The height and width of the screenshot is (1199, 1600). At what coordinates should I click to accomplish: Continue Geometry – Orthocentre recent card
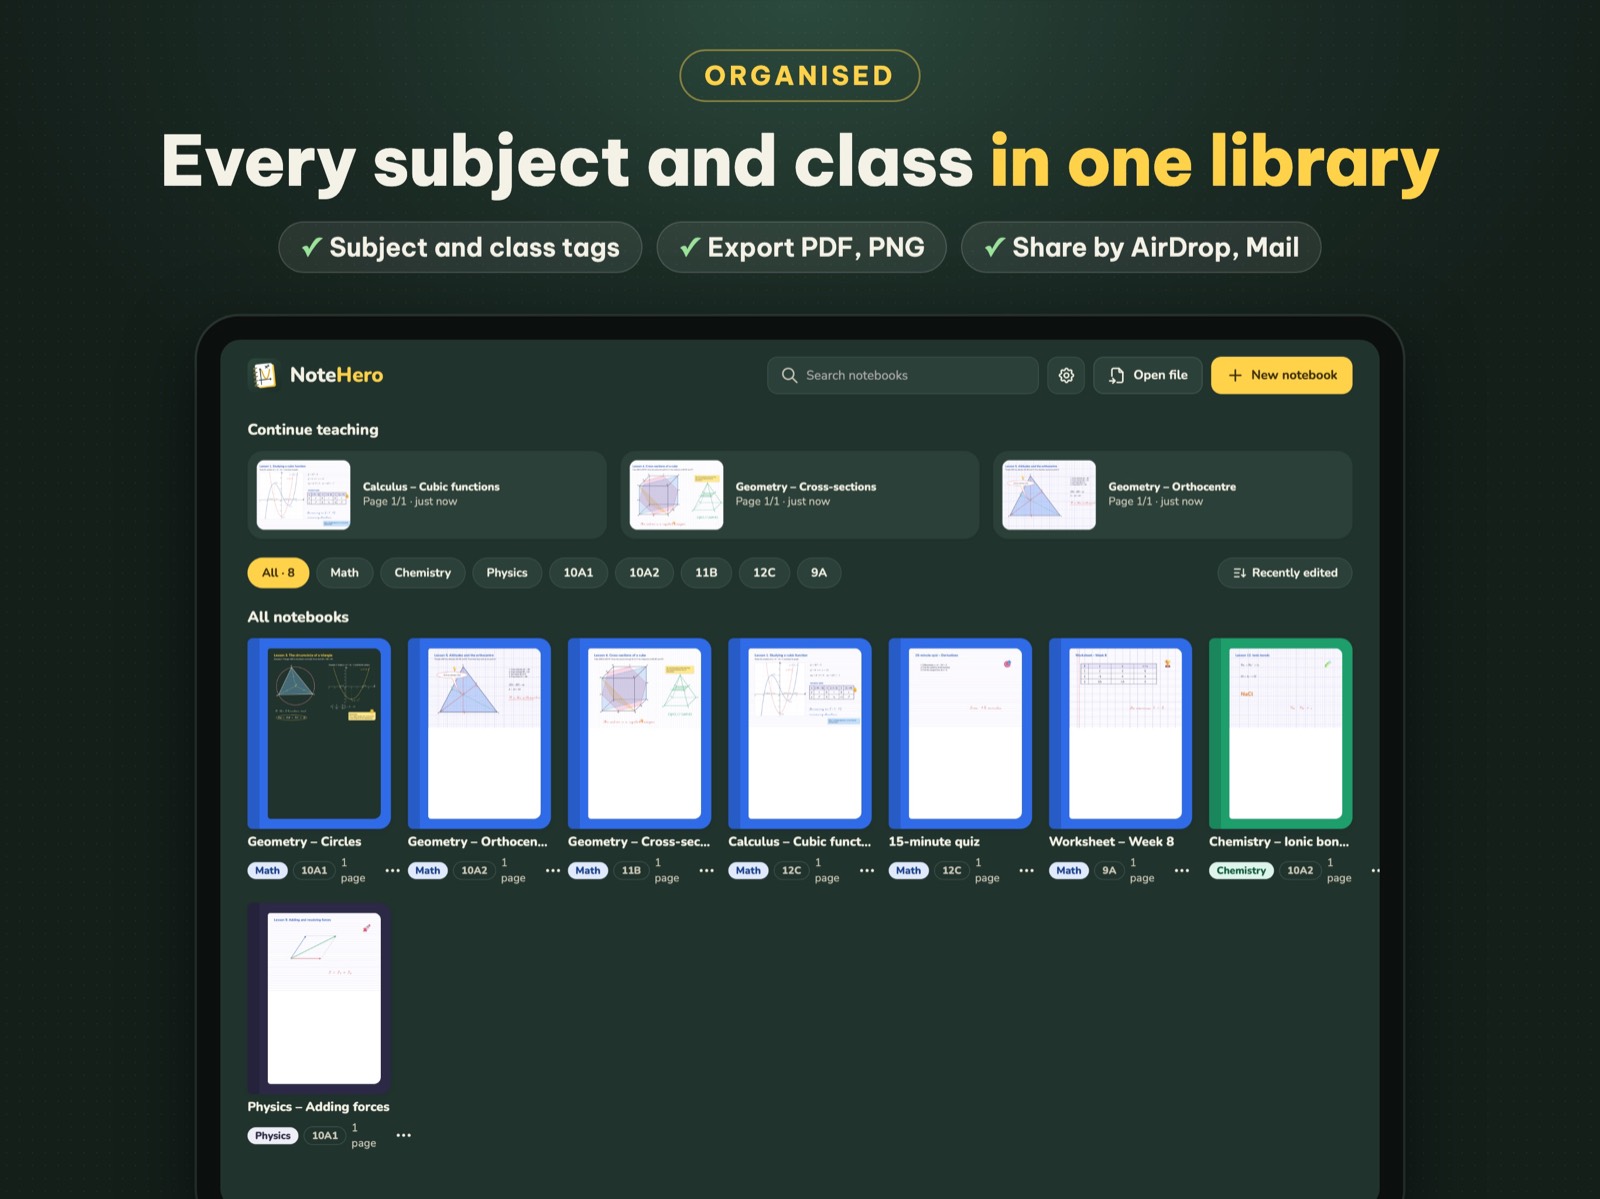1173,495
